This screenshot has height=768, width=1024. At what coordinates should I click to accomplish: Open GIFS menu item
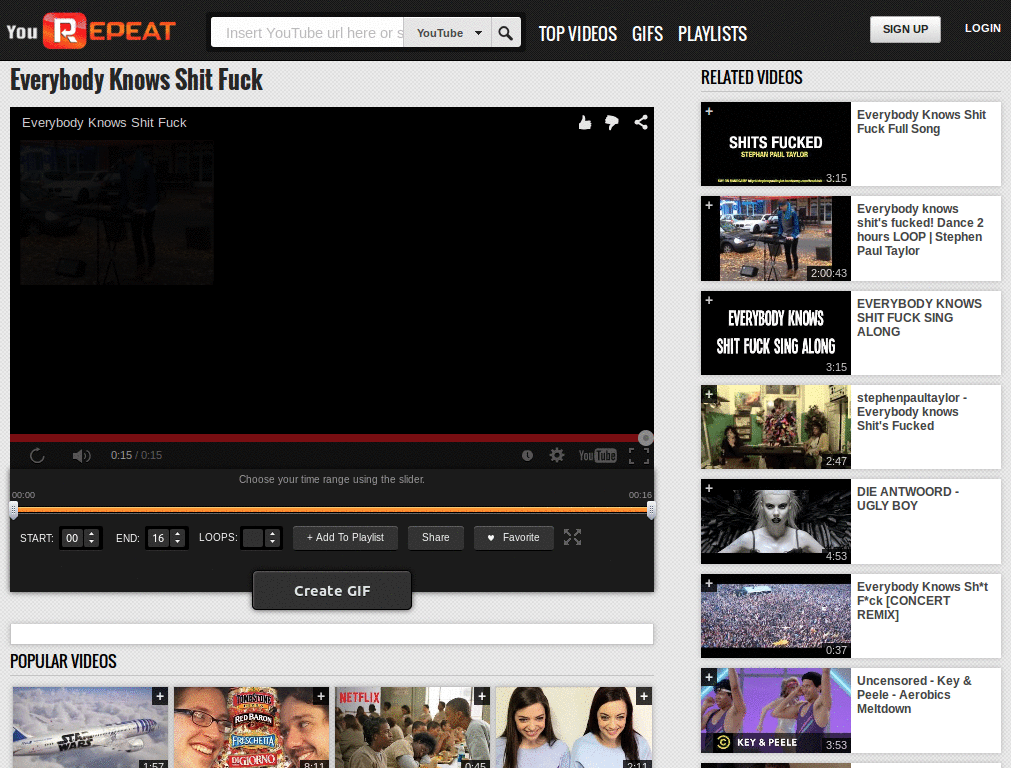click(x=647, y=33)
